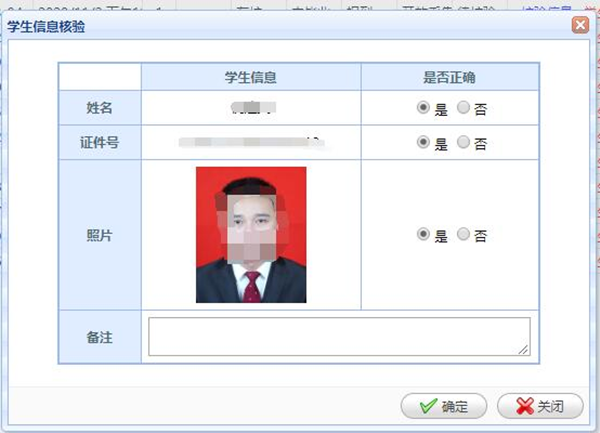Image resolution: width=600 pixels, height=433 pixels.
Task: Mark 证件号 as correct with 是
Action: [x=423, y=142]
